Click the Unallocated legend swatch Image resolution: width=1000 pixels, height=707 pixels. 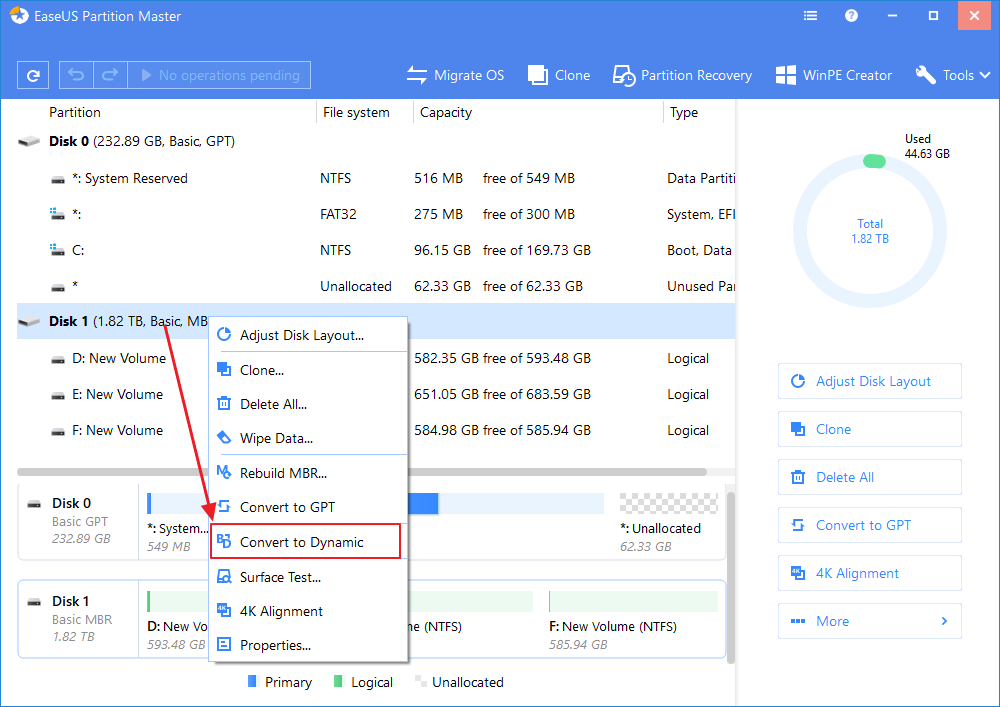pyautogui.click(x=420, y=681)
